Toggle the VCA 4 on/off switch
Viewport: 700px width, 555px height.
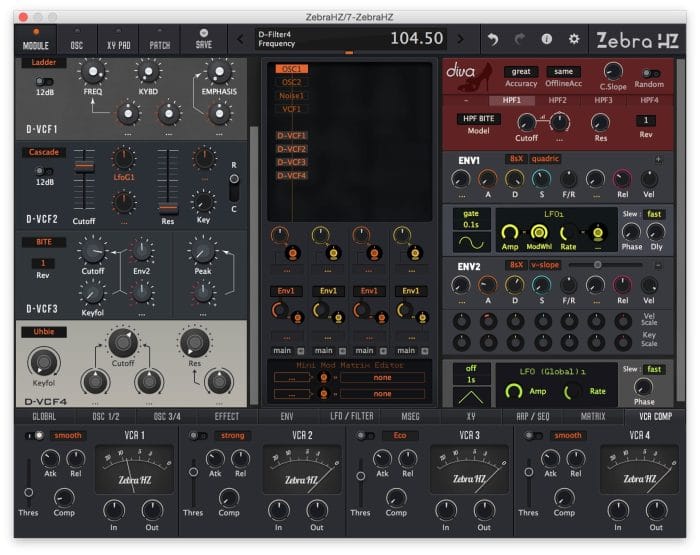[x=533, y=435]
